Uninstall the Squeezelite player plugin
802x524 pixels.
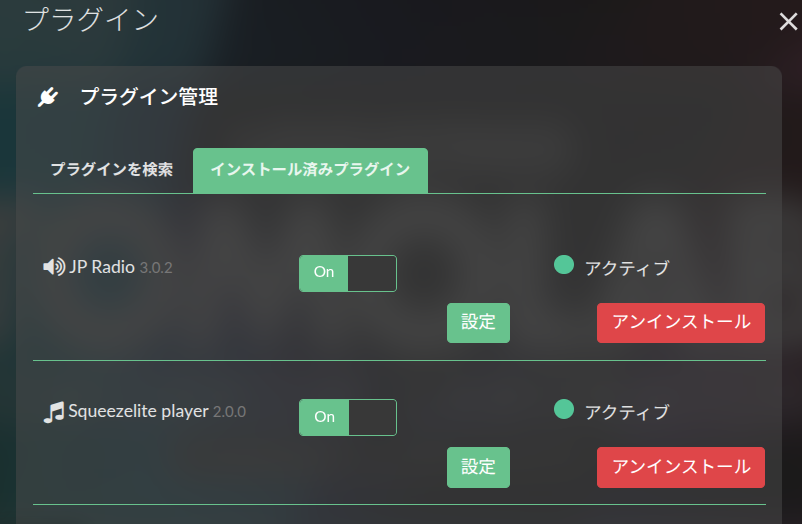click(x=681, y=467)
